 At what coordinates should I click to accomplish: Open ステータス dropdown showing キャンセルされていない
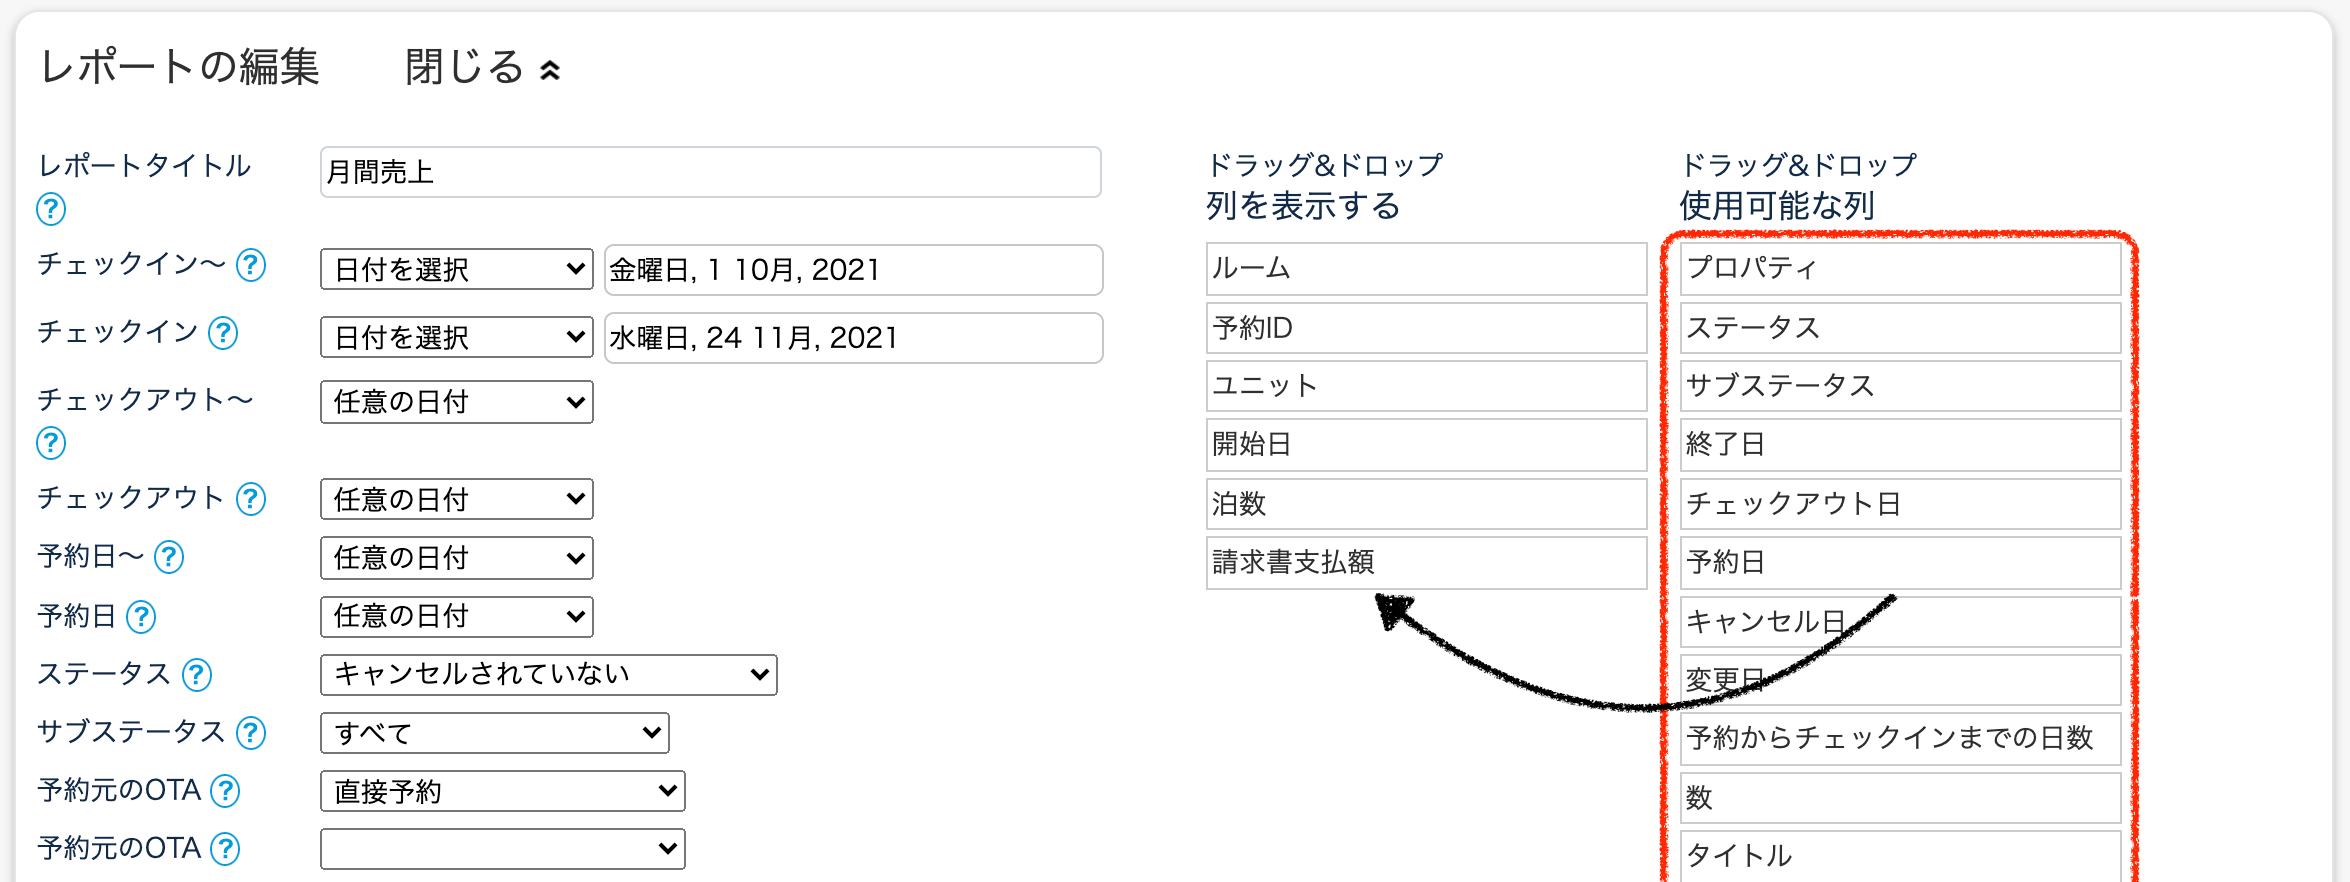[x=548, y=674]
